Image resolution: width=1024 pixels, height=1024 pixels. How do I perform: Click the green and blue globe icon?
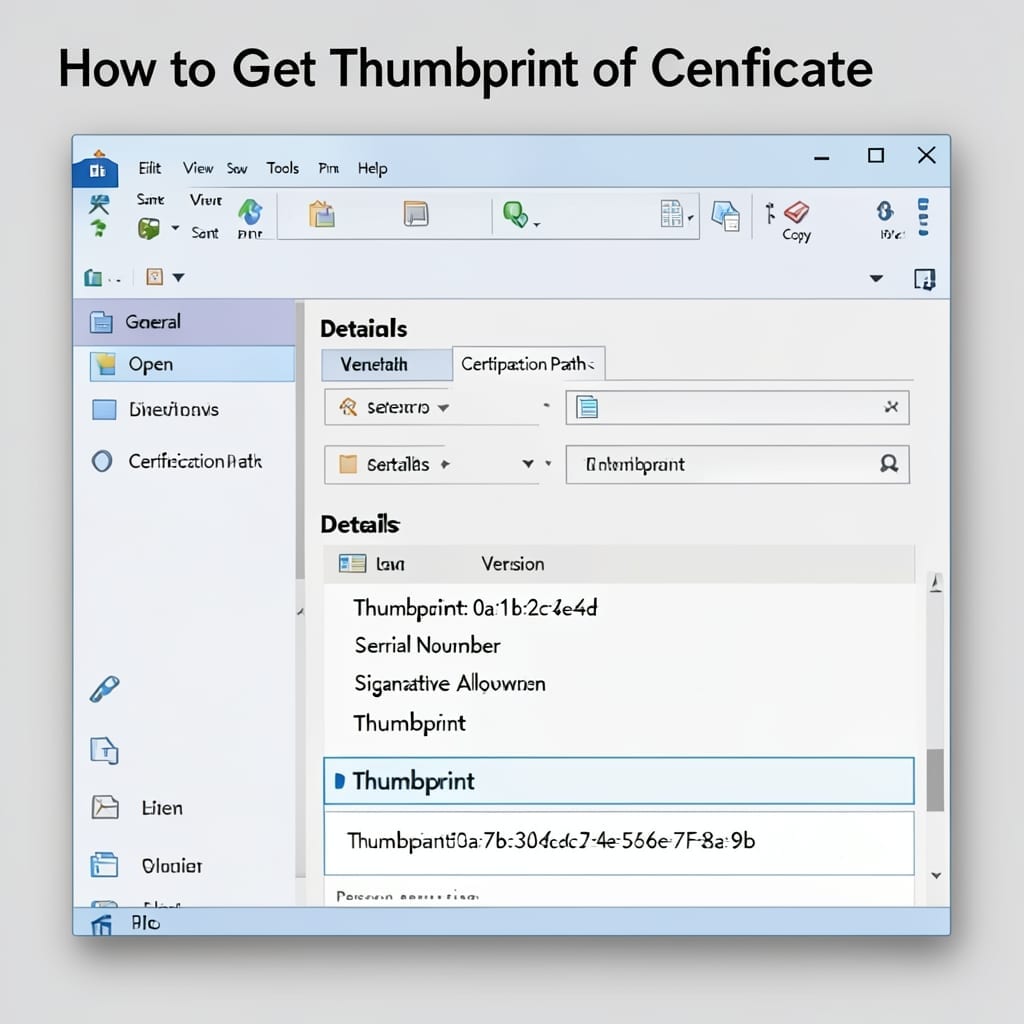tap(249, 212)
